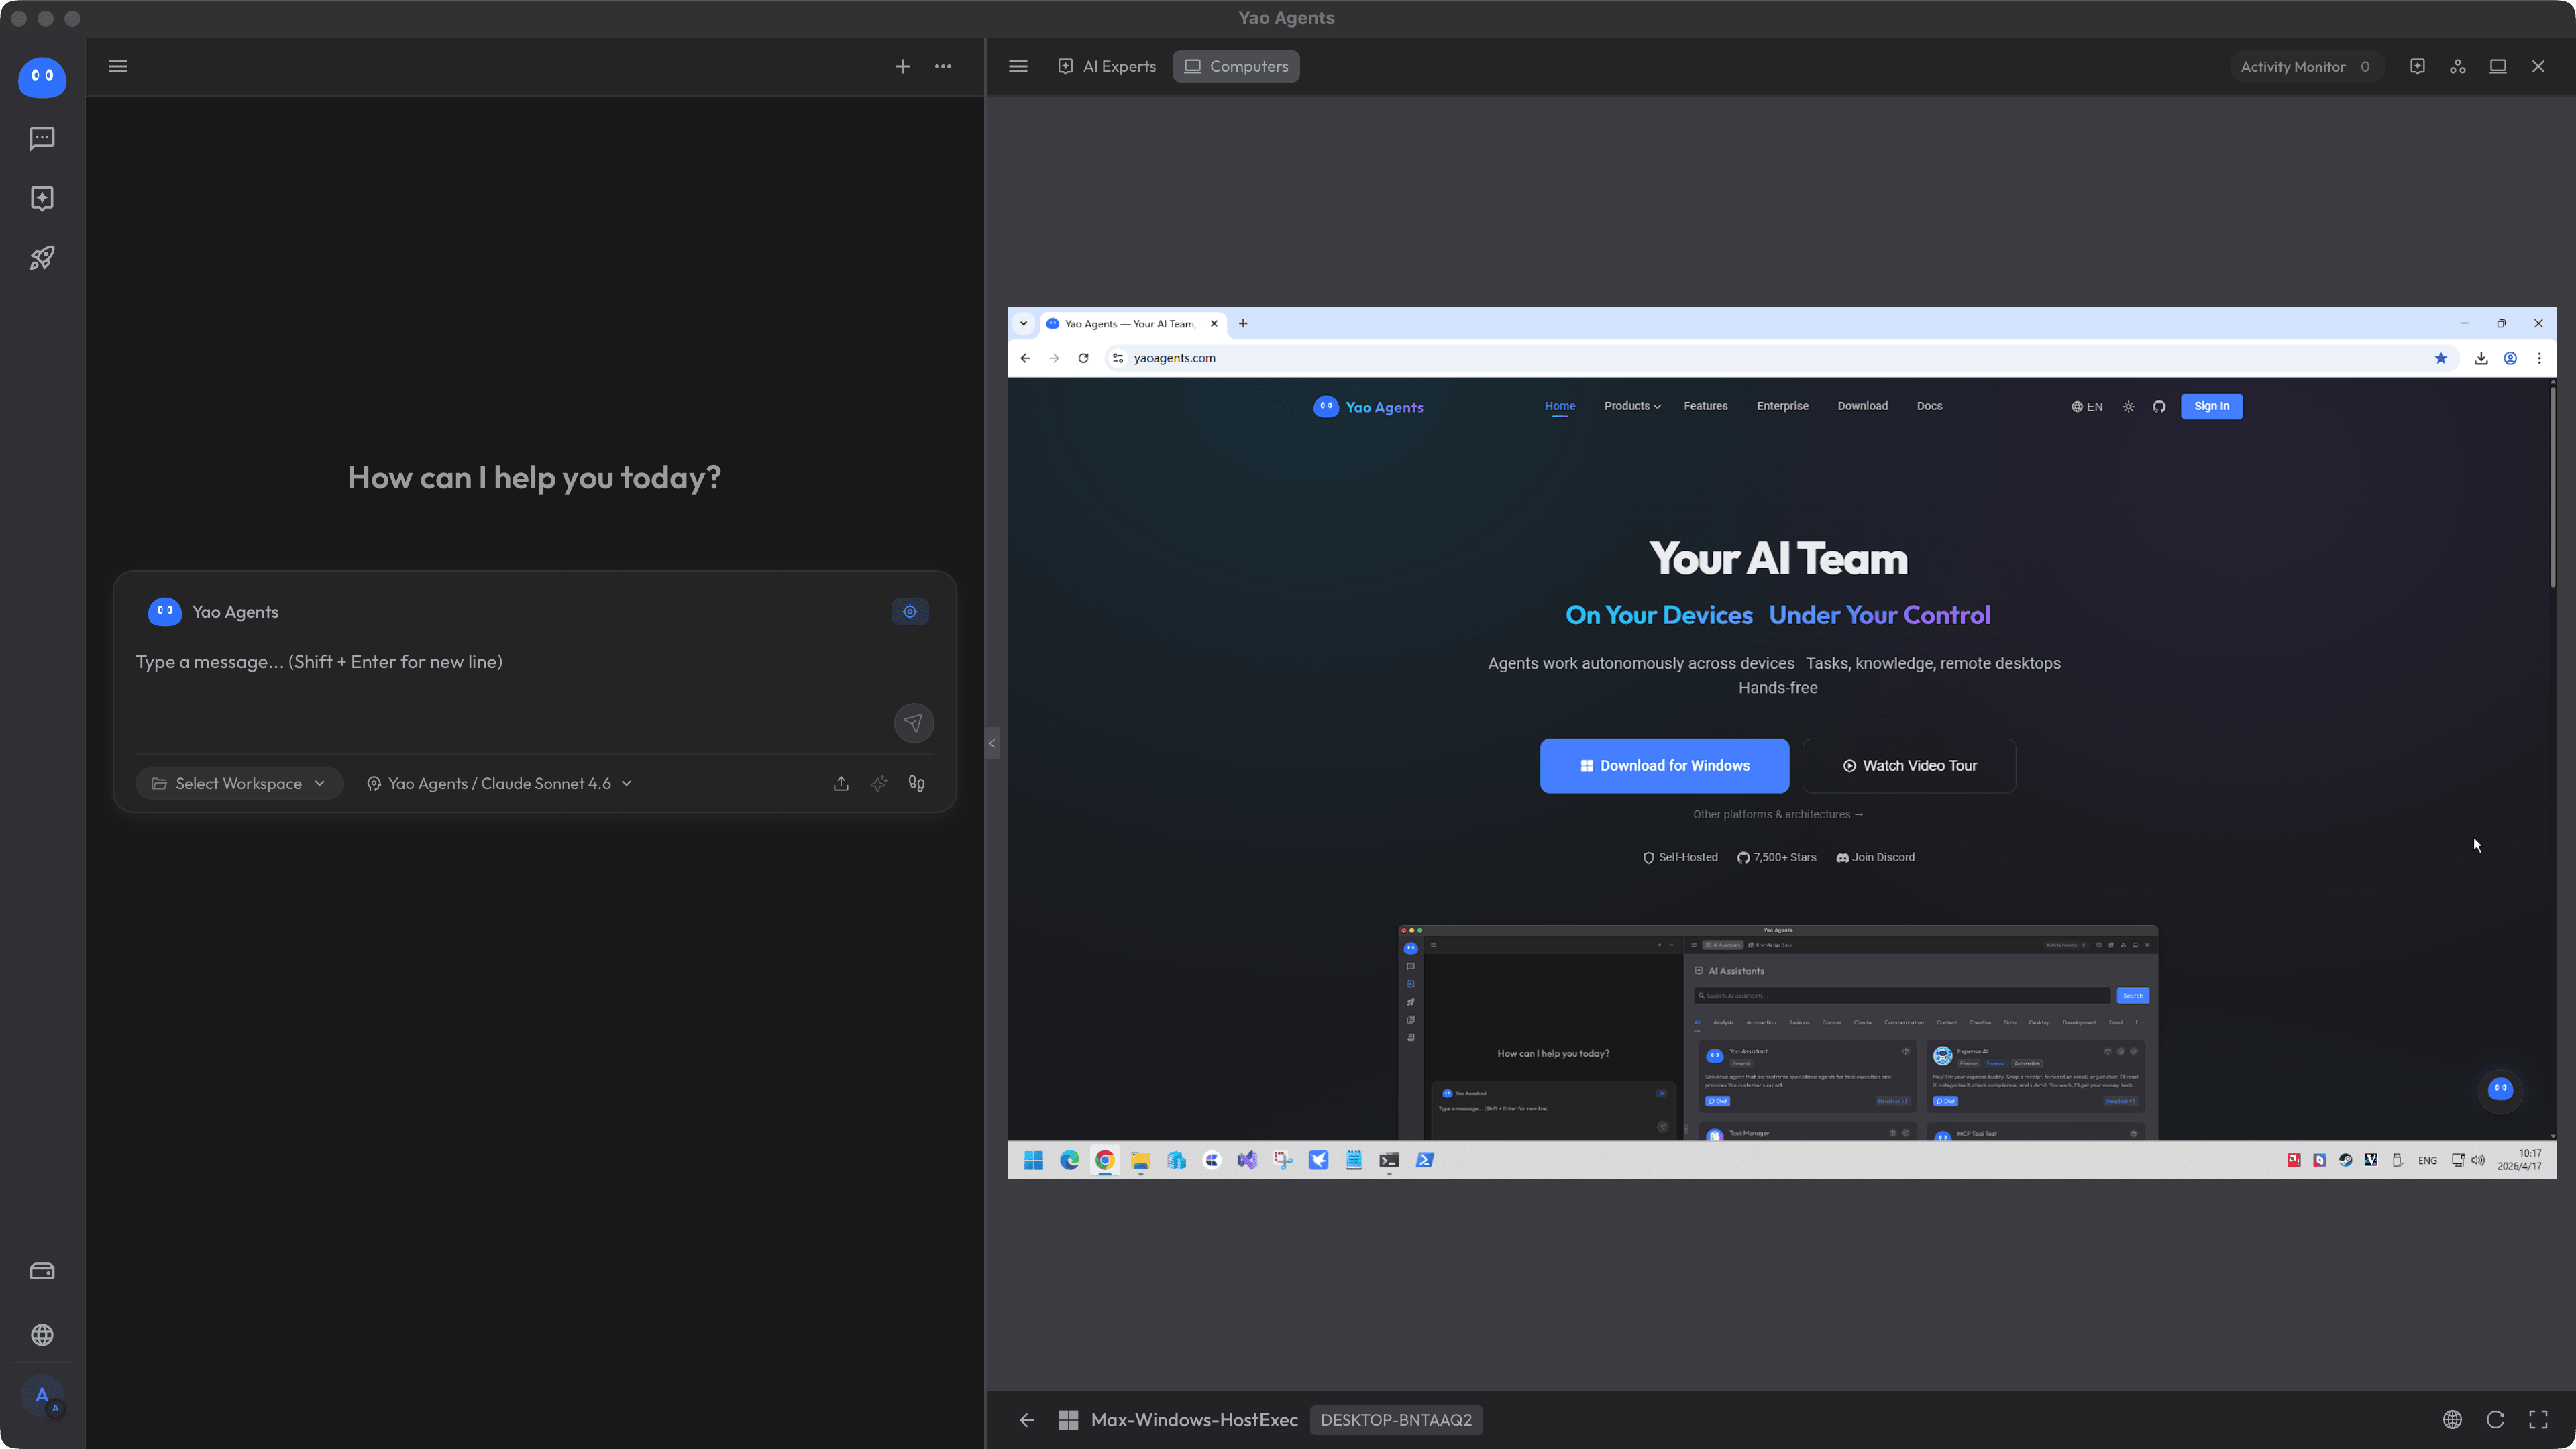This screenshot has height=1449, width=2576.
Task: Click the send message paper plane button
Action: (914, 723)
